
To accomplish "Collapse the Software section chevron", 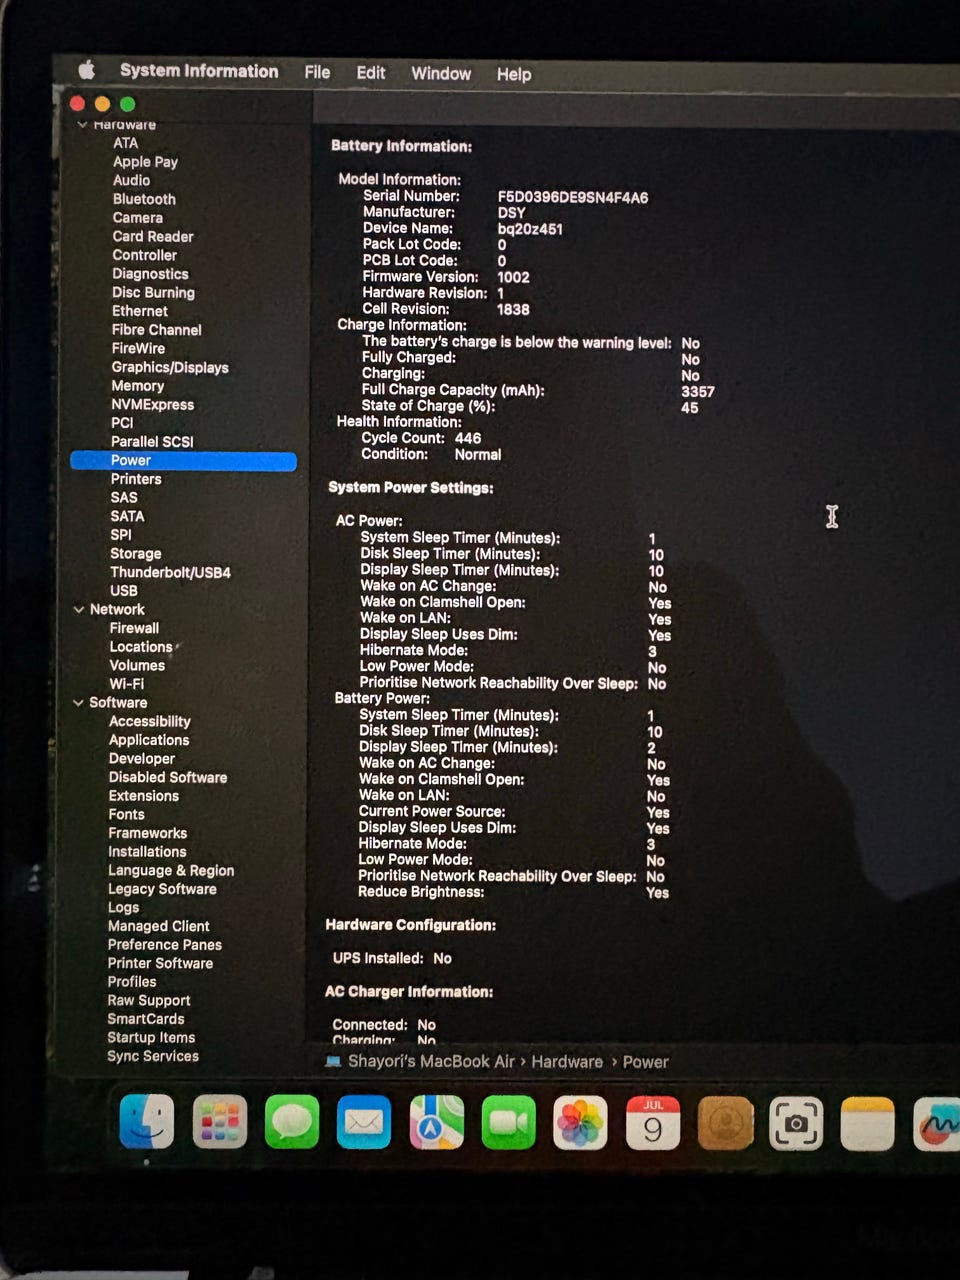I will tap(78, 702).
